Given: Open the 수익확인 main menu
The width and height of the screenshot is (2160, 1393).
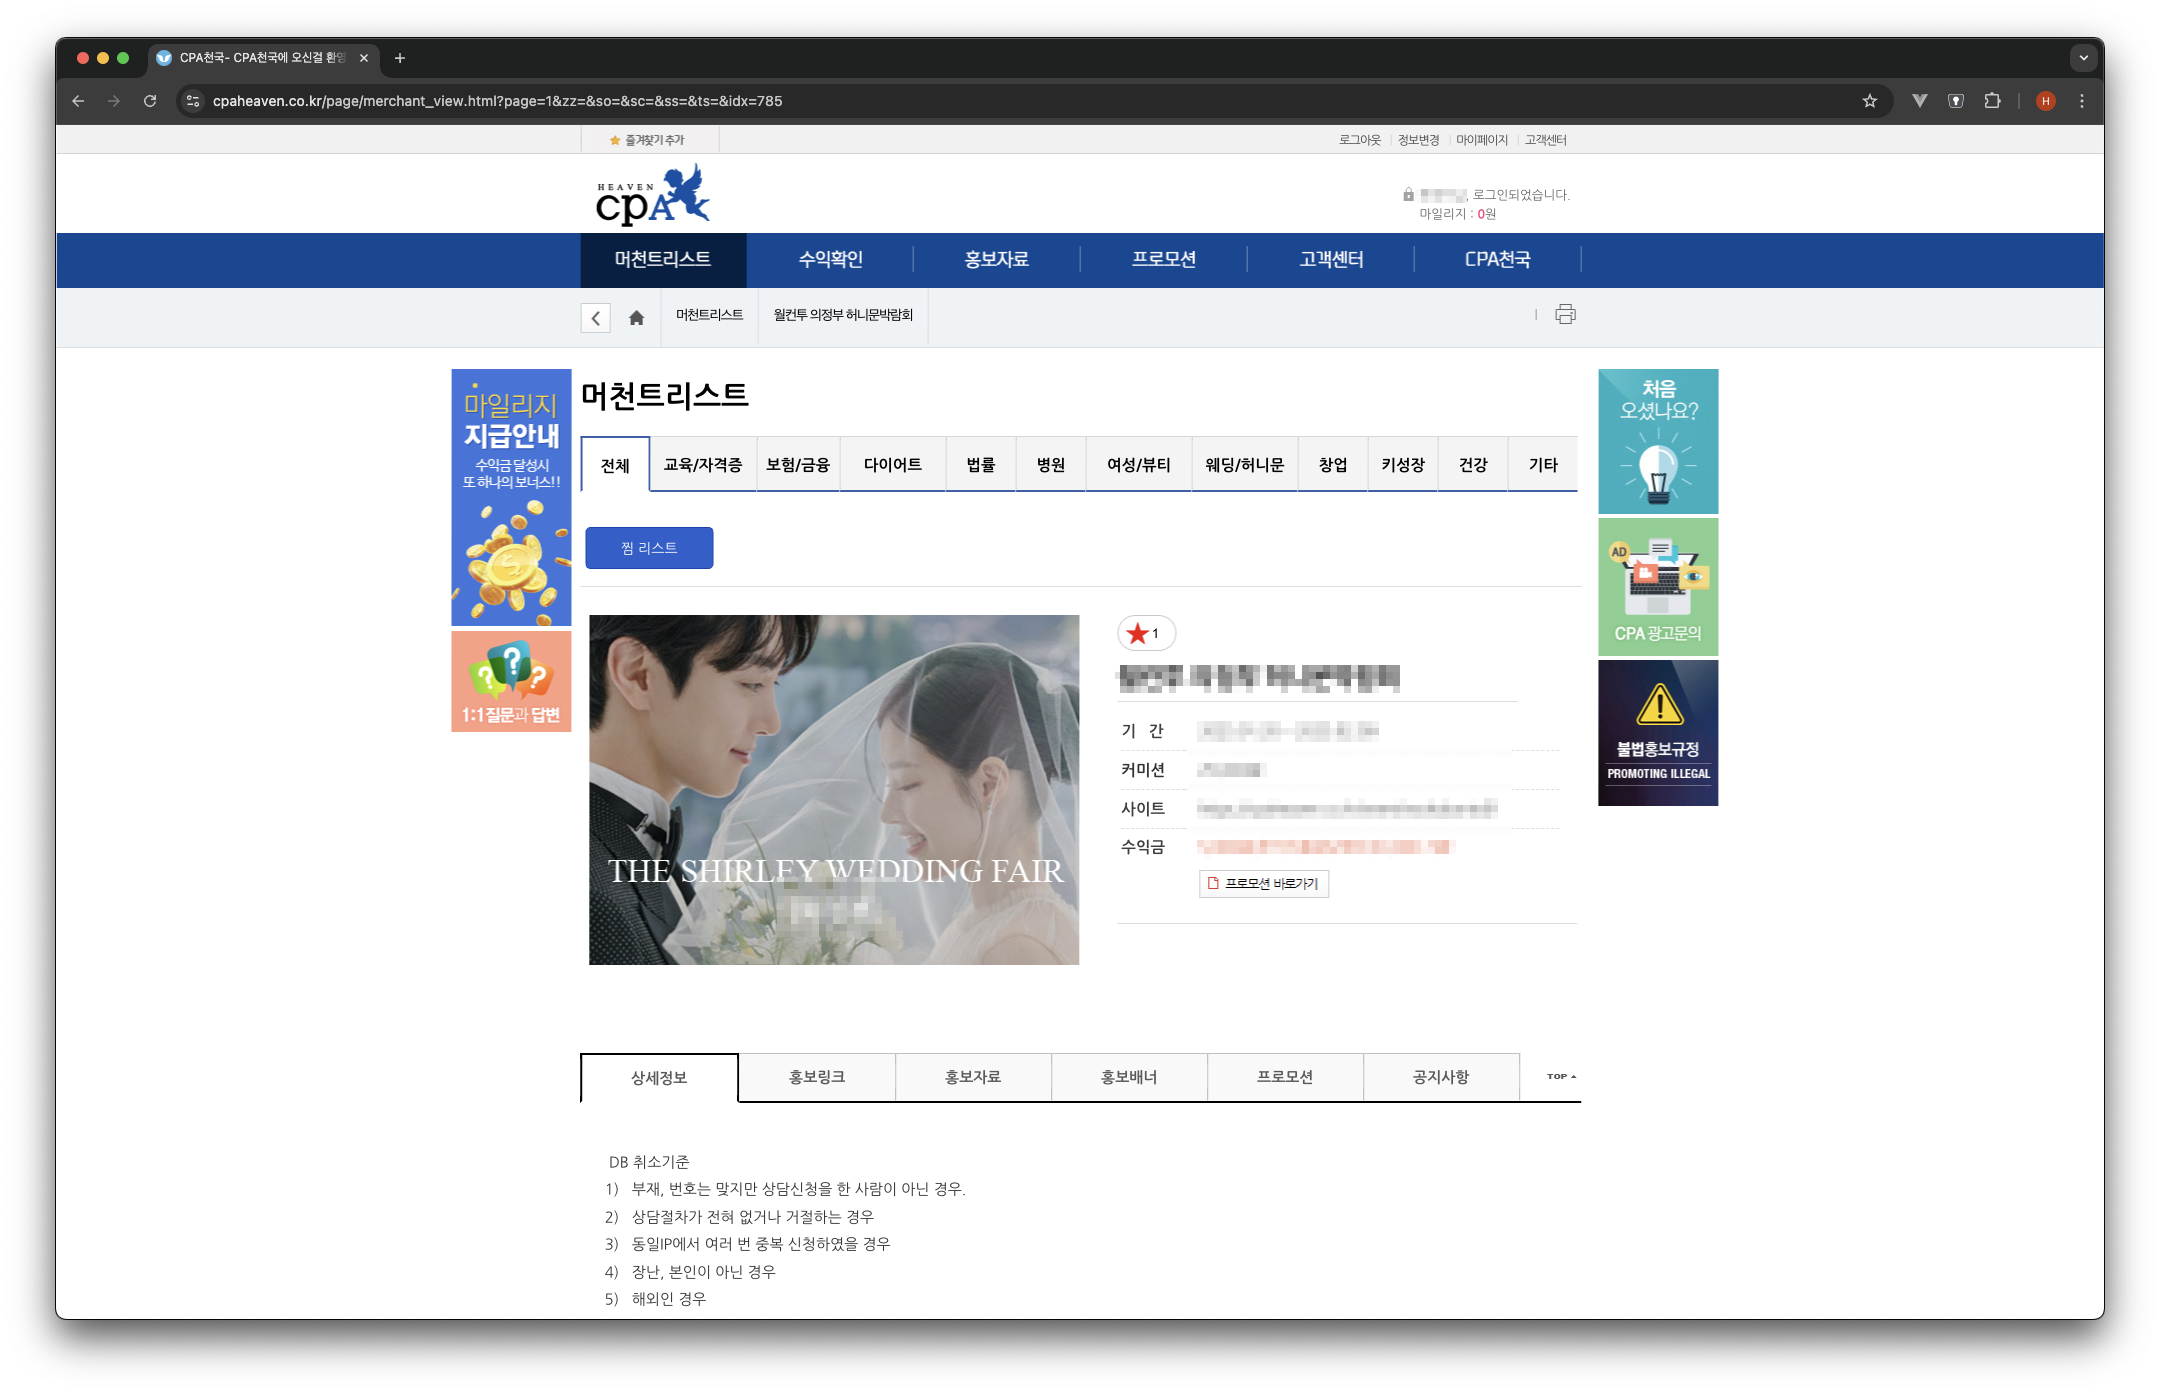Looking at the screenshot, I should [830, 260].
